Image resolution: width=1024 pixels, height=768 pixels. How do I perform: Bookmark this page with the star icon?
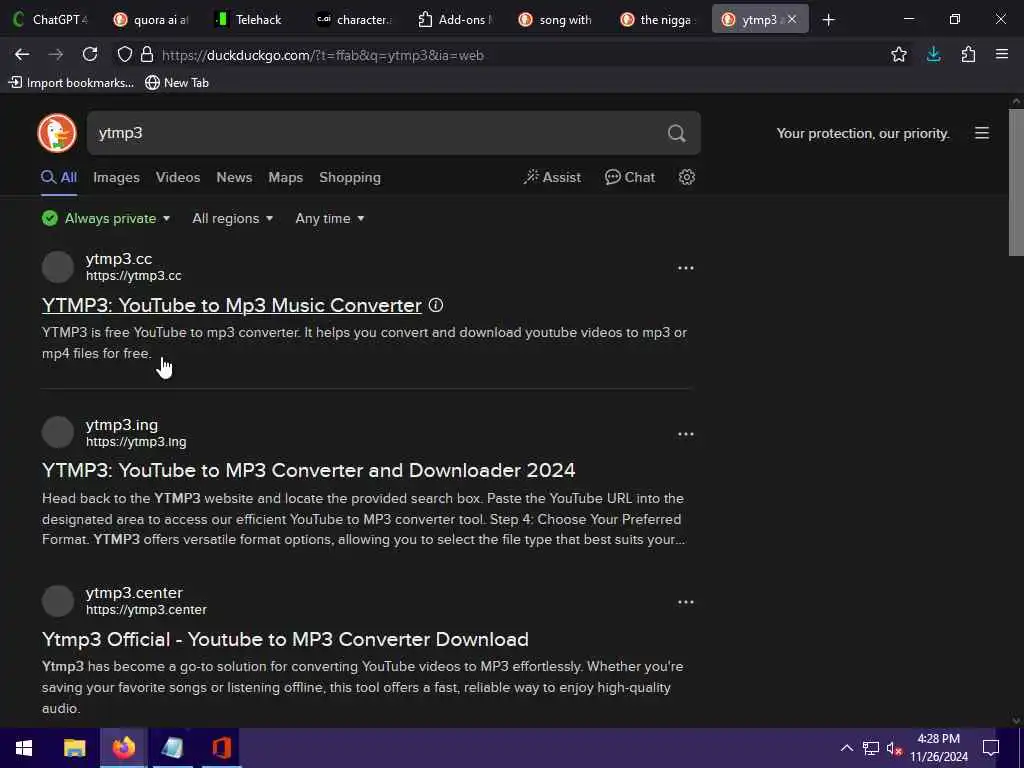coord(899,55)
